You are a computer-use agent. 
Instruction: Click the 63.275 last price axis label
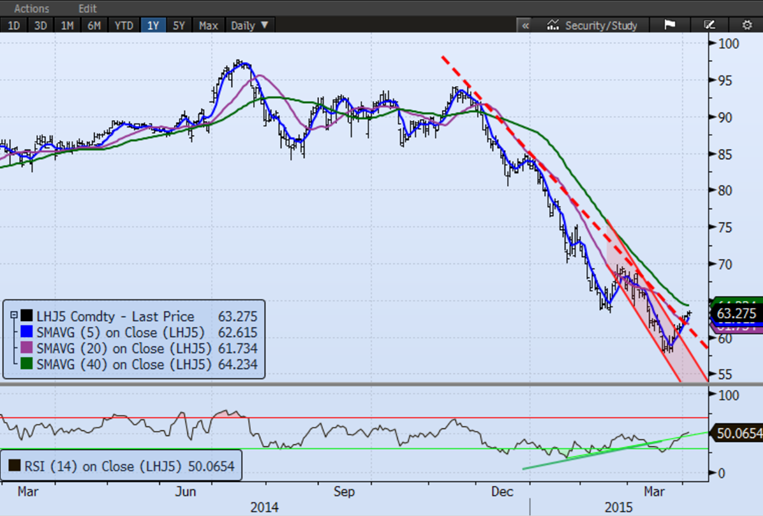(x=735, y=313)
